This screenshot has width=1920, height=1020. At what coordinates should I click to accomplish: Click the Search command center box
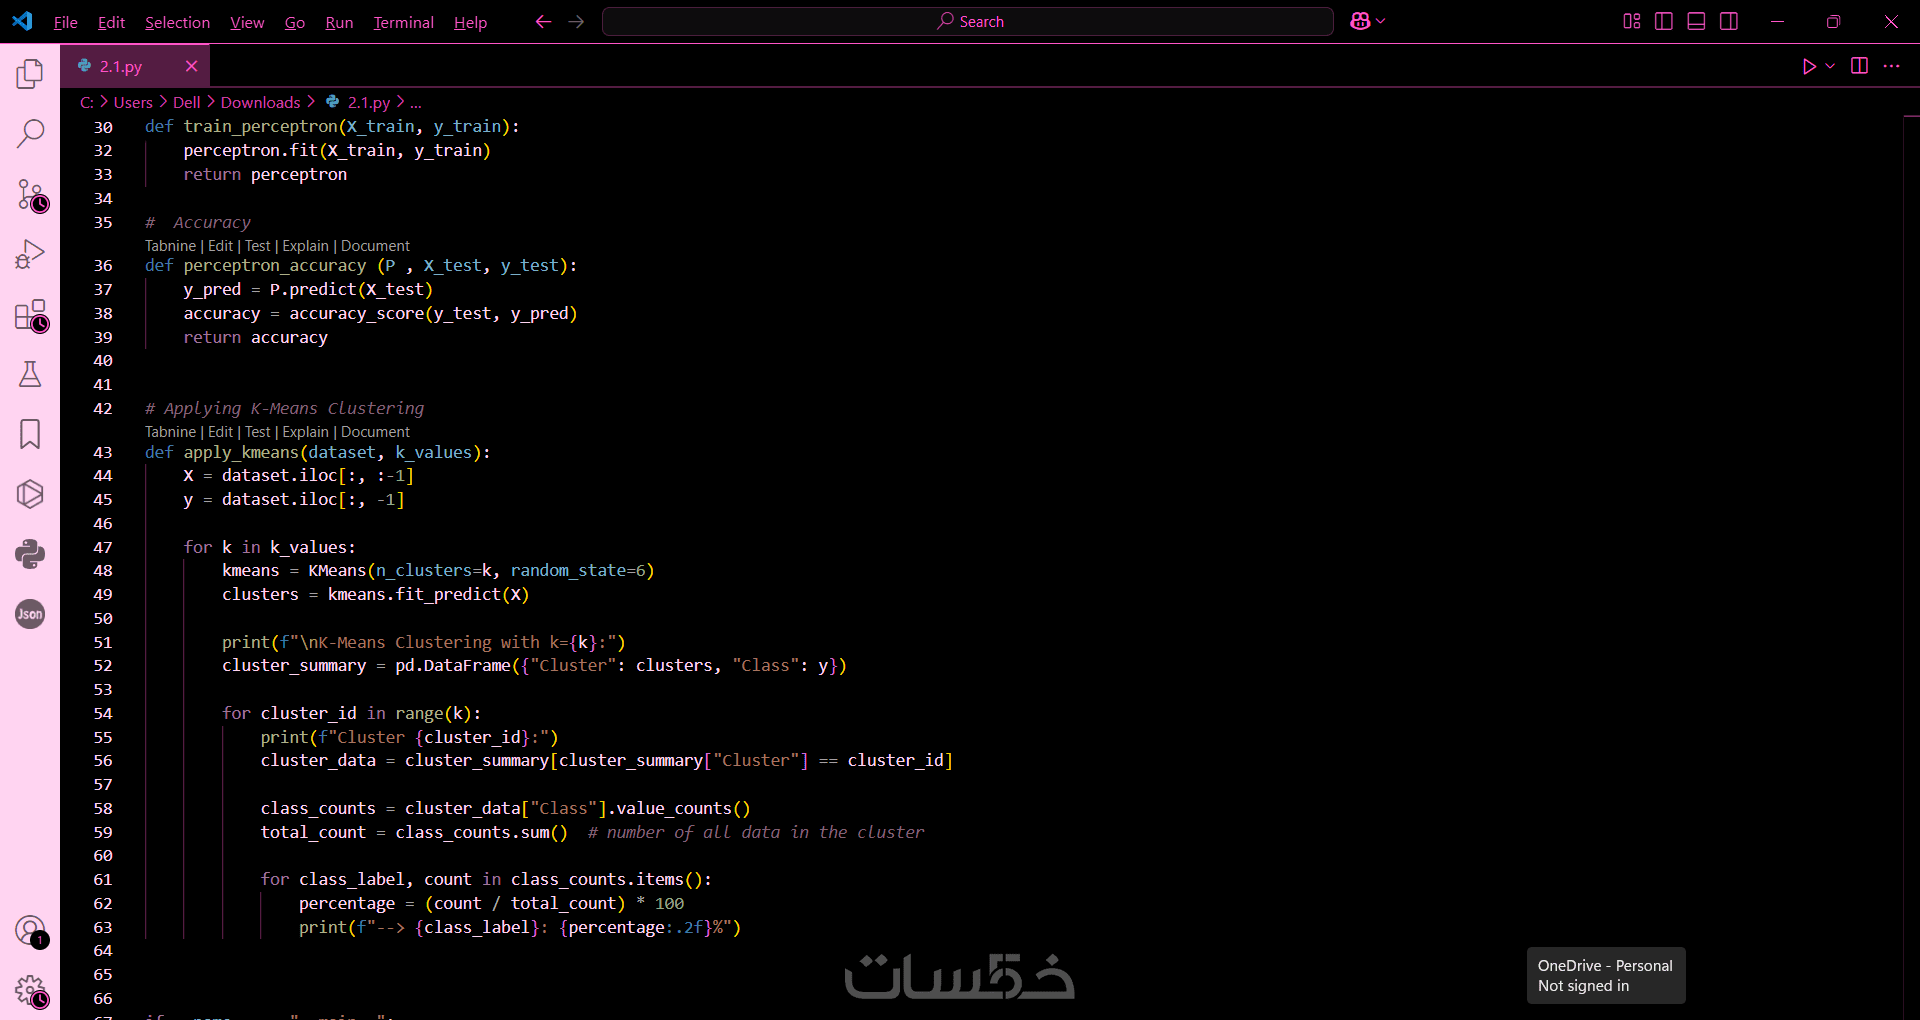pos(967,21)
